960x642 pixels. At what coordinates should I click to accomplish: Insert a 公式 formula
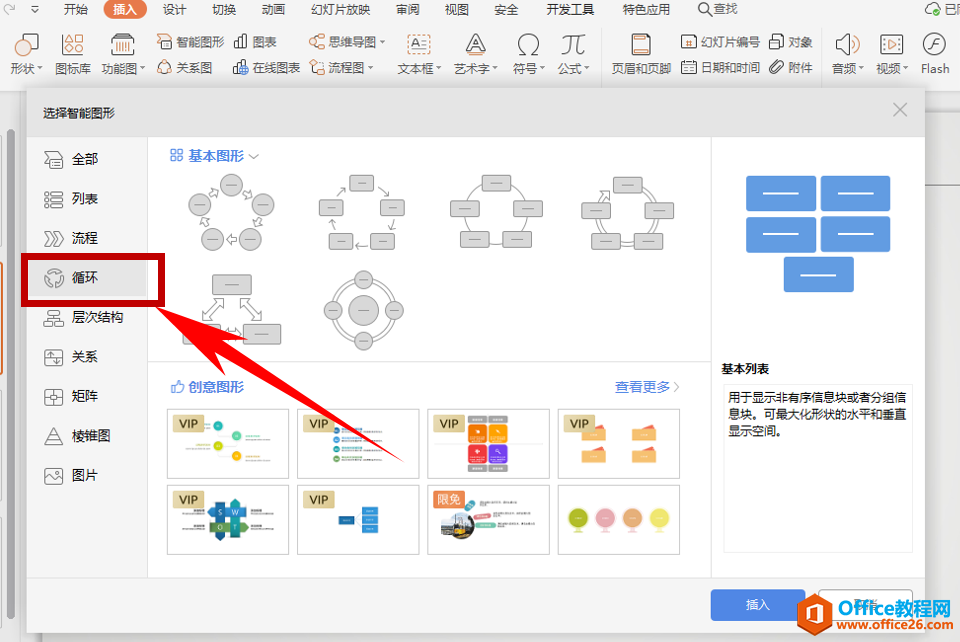point(573,54)
